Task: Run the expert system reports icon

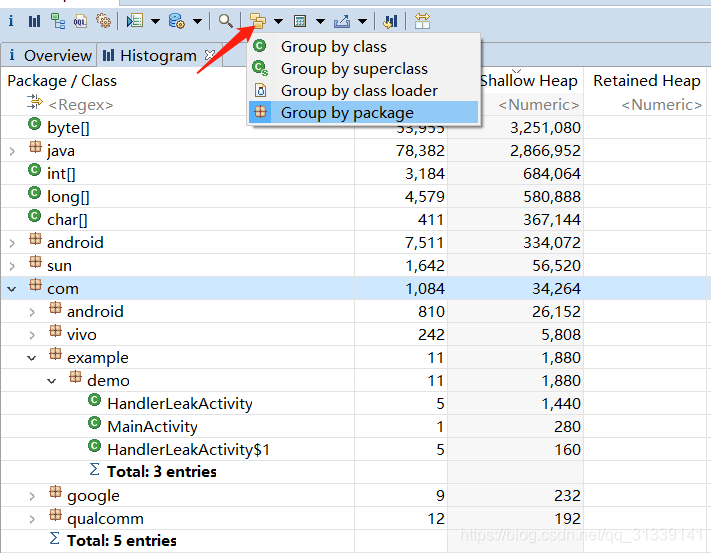Action: 135,21
